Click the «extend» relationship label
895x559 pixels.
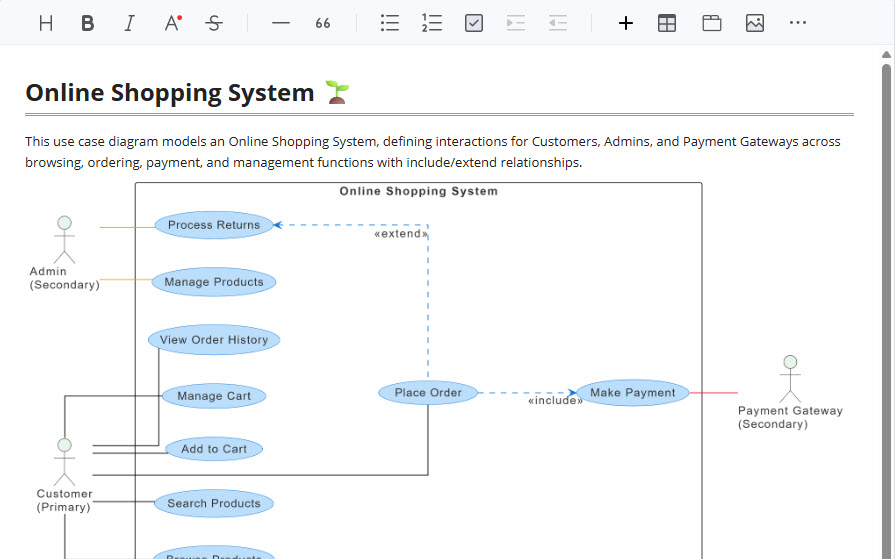coord(401,234)
